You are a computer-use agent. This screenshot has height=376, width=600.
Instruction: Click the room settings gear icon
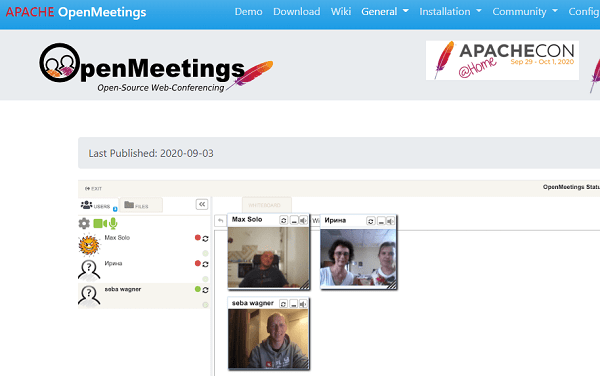[84, 223]
